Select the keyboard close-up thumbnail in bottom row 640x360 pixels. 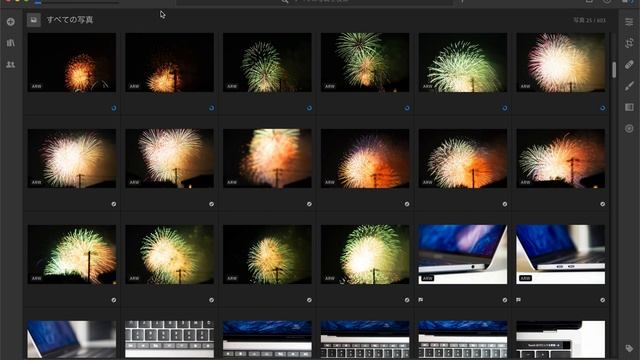click(x=169, y=340)
